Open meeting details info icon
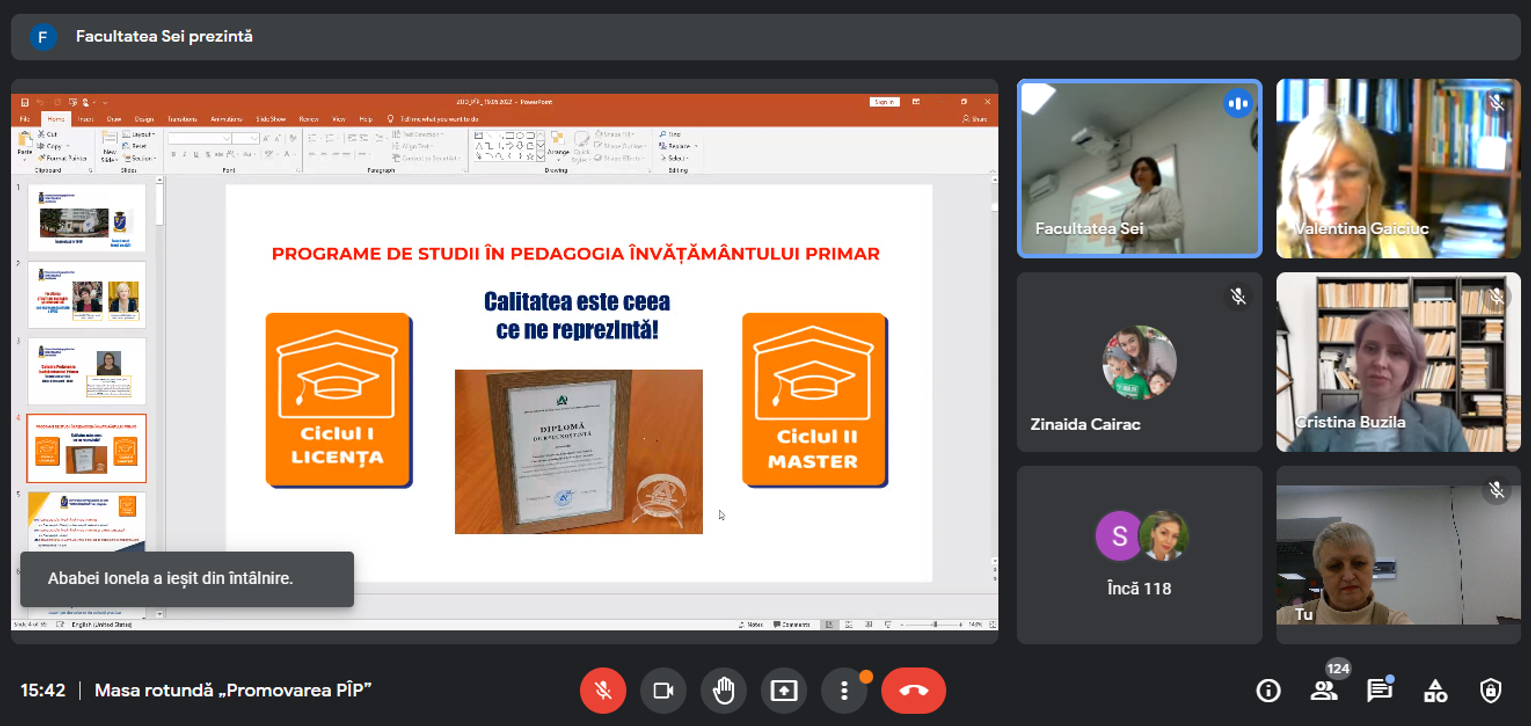 [1268, 690]
